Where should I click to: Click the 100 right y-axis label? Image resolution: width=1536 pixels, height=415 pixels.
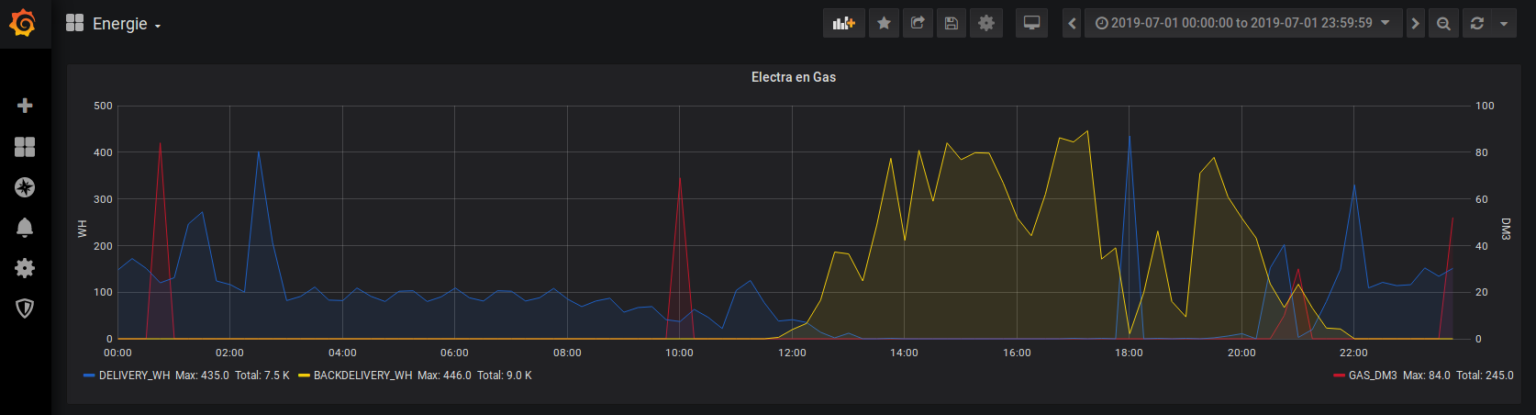click(x=1485, y=106)
